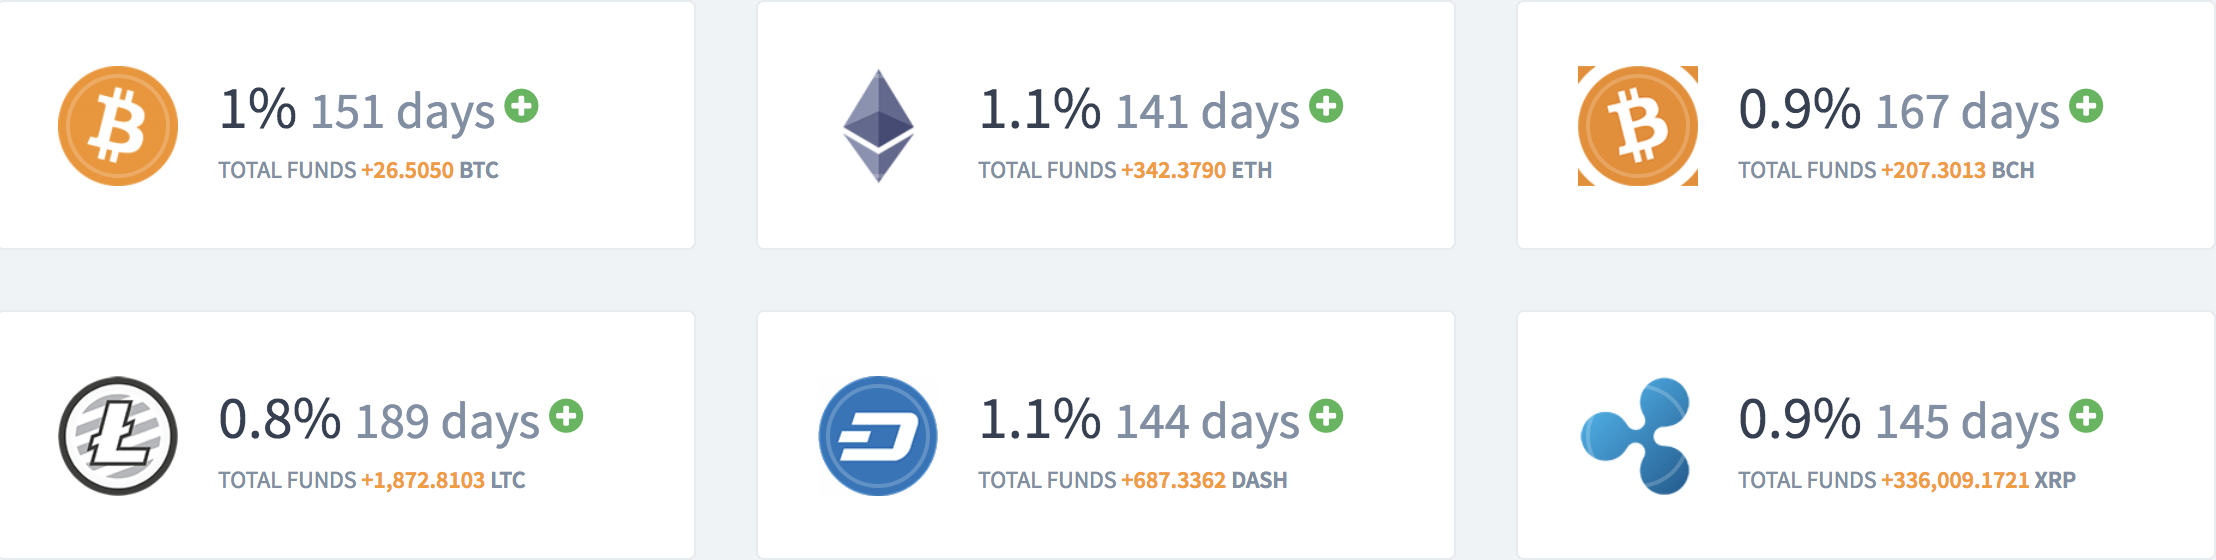Select the 0.8% 189 days Litecoin plan
Image resolution: width=2216 pixels, height=560 pixels.
coord(346,435)
